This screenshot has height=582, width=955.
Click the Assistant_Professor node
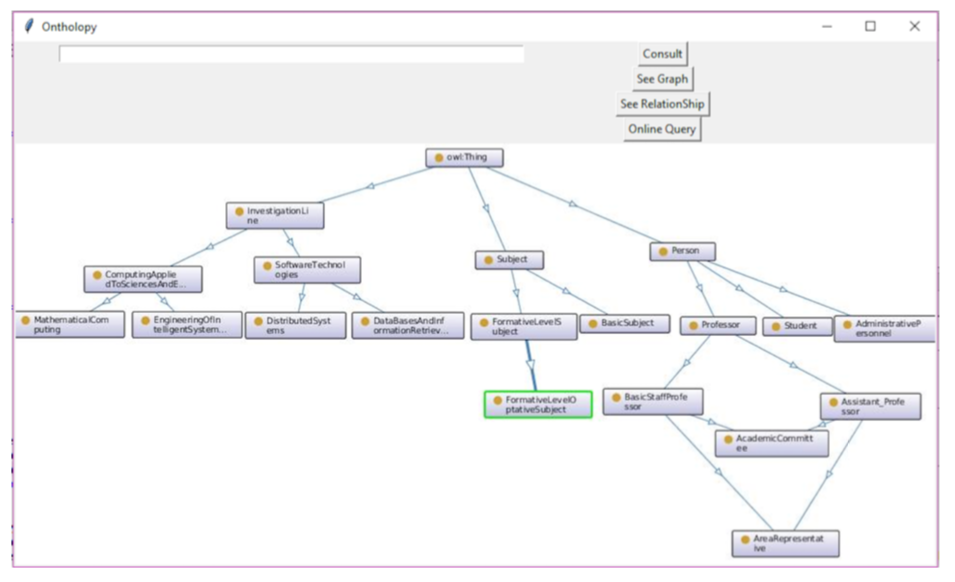coord(870,407)
